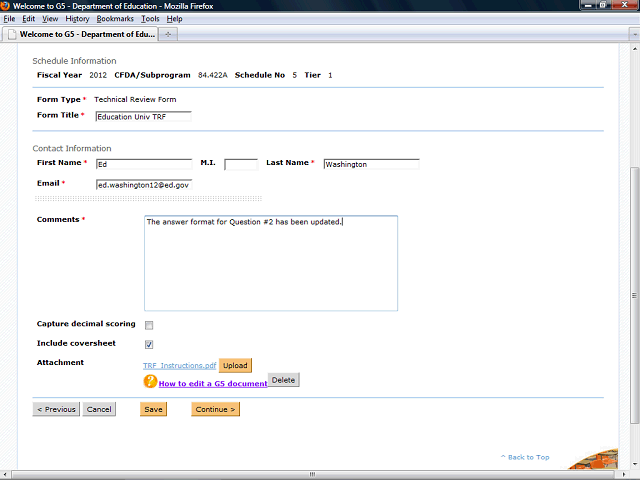This screenshot has height=480, width=640.
Task: Click the Firefox icon in title bar
Action: pos(6,6)
